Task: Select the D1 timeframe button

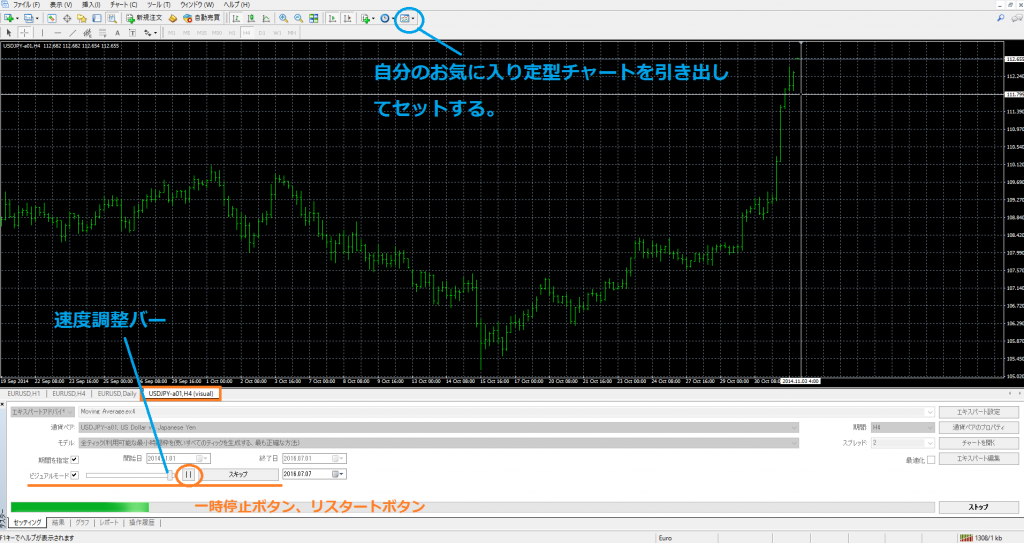Action: [x=262, y=33]
